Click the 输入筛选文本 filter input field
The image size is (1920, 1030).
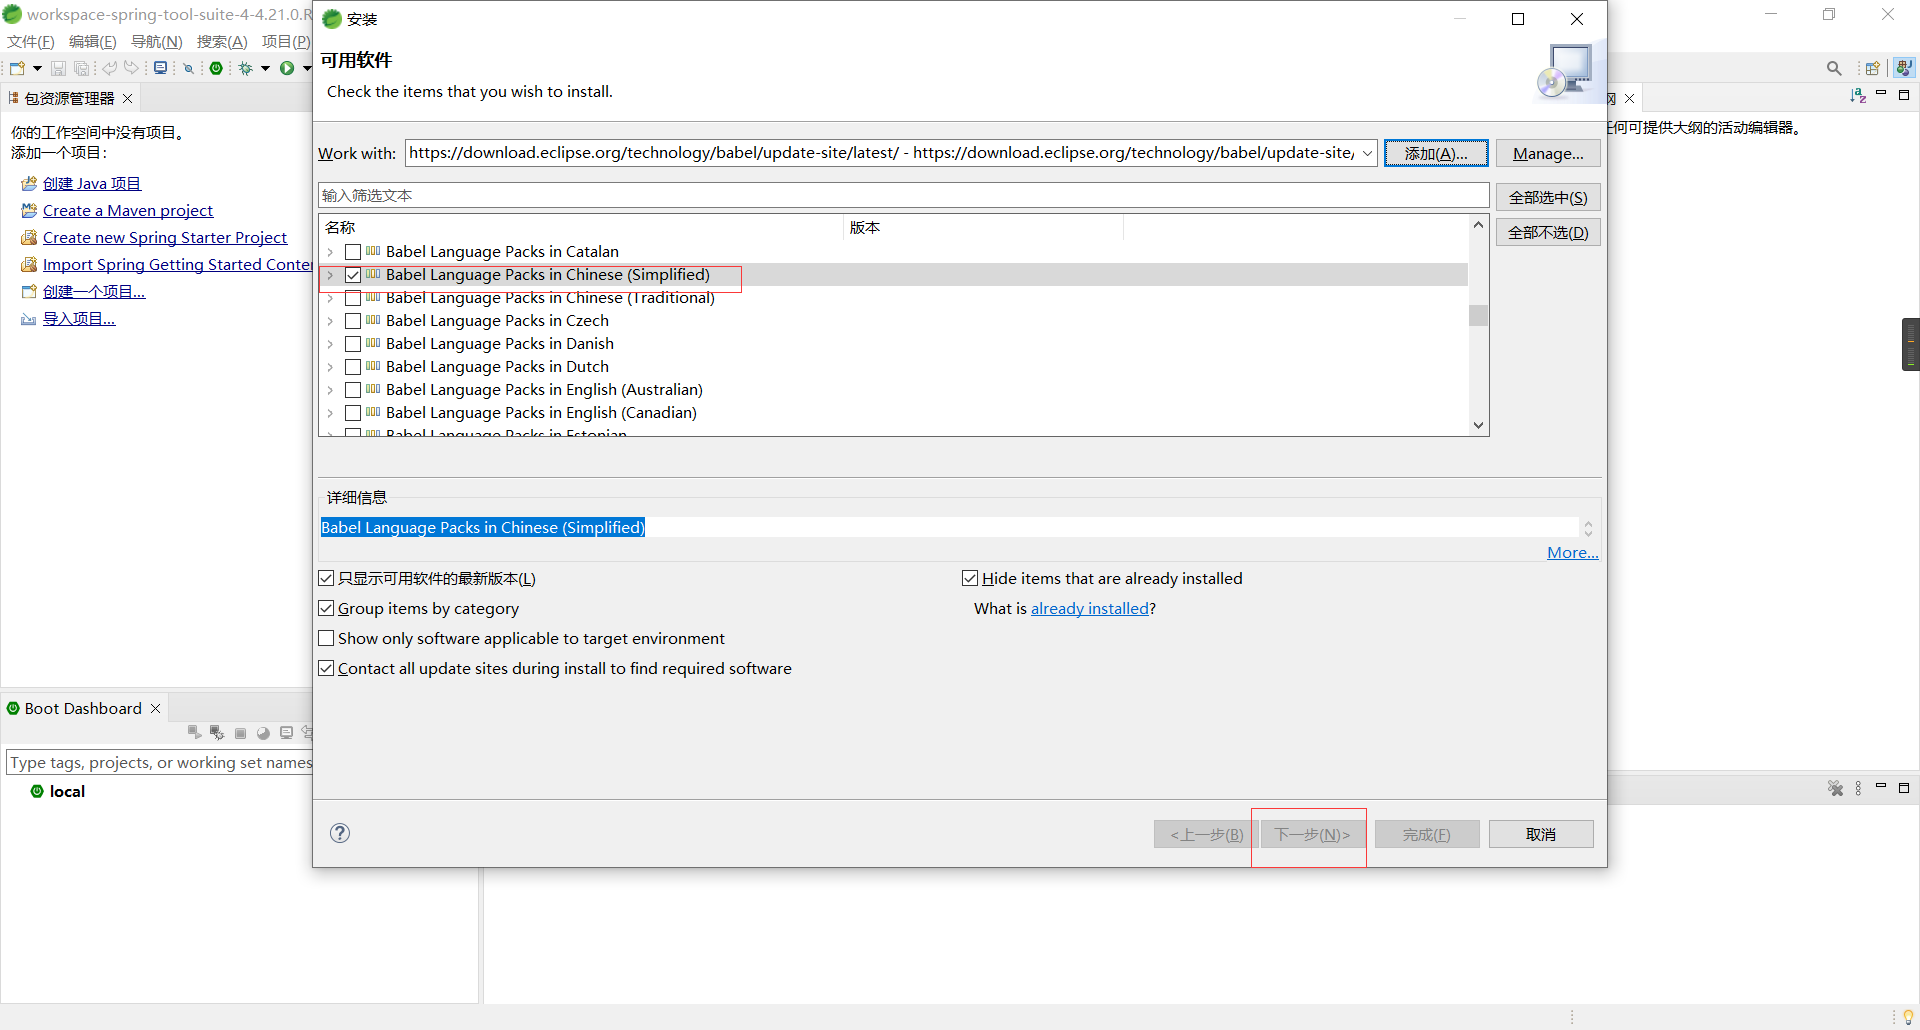point(904,195)
